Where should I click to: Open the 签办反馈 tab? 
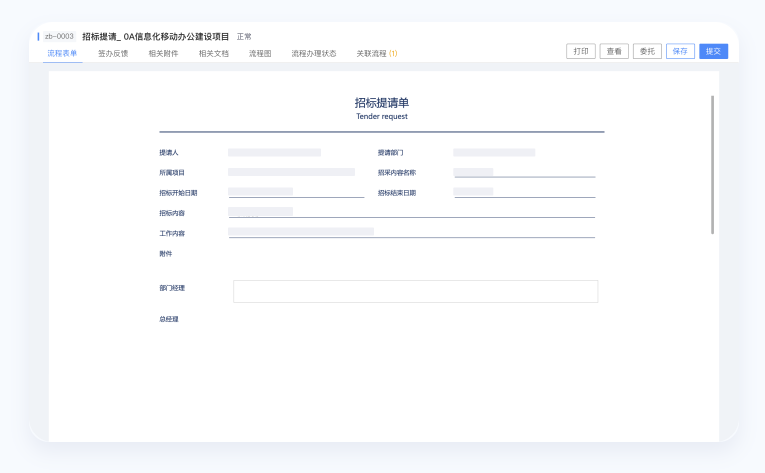click(x=113, y=53)
